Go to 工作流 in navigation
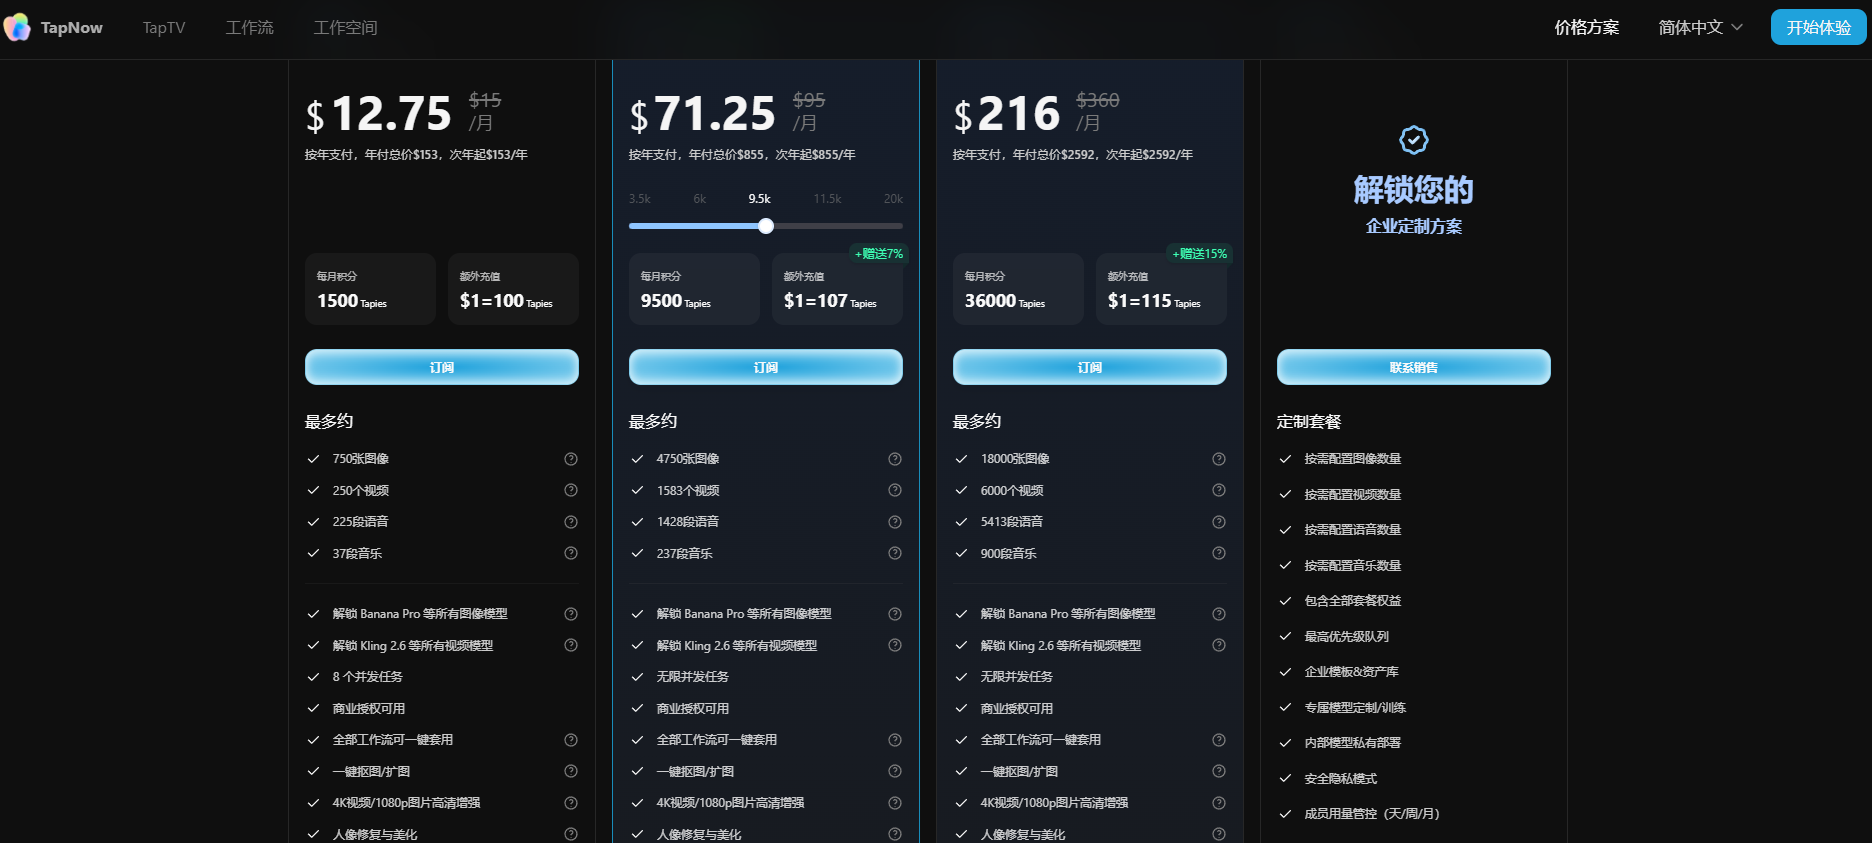Image resolution: width=1872 pixels, height=843 pixels. point(250,28)
